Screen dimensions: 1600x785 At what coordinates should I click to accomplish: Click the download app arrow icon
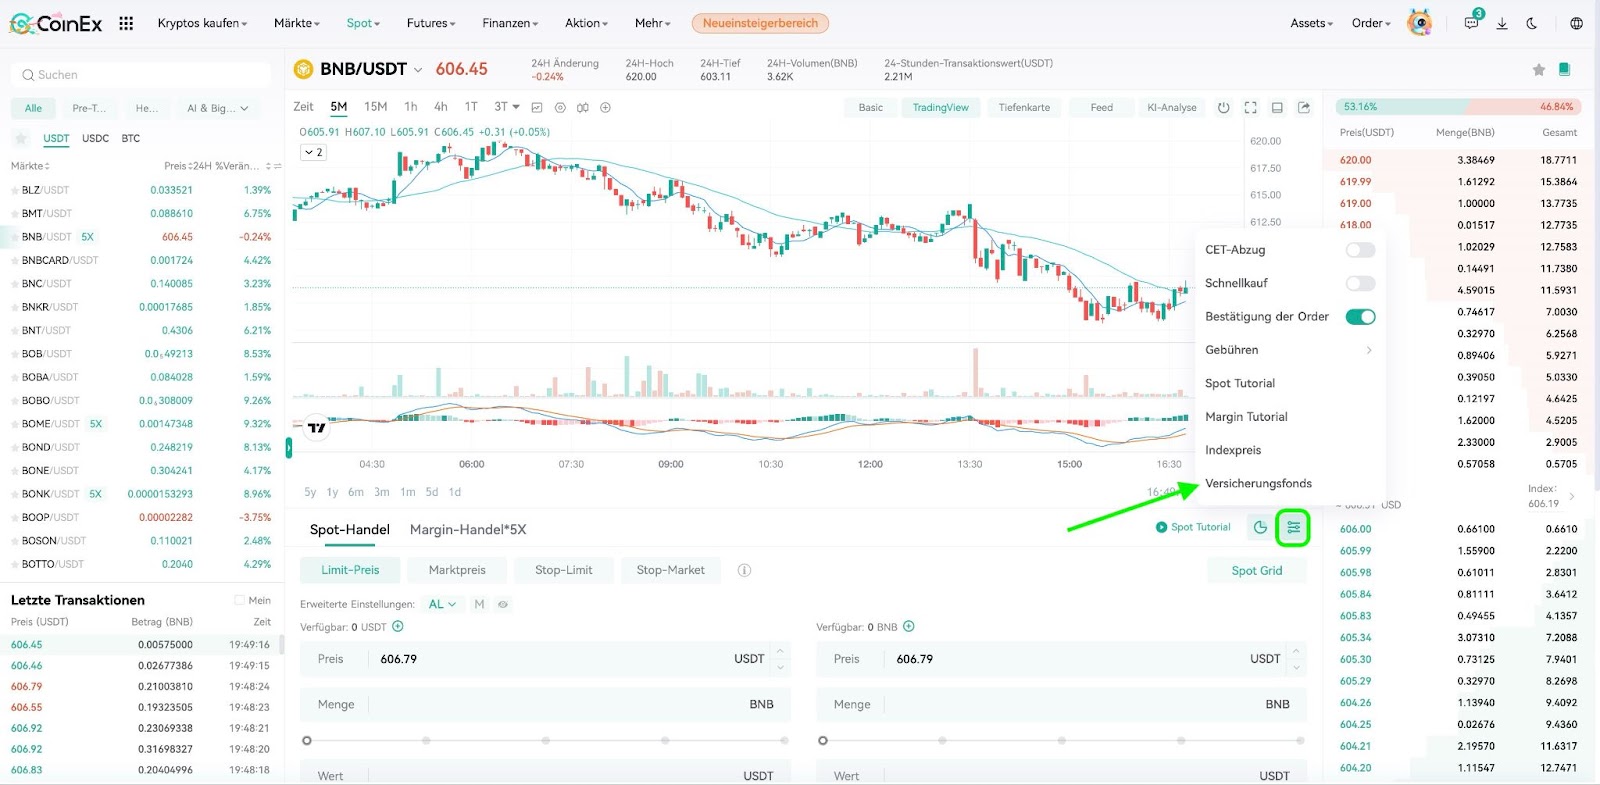(x=1502, y=23)
